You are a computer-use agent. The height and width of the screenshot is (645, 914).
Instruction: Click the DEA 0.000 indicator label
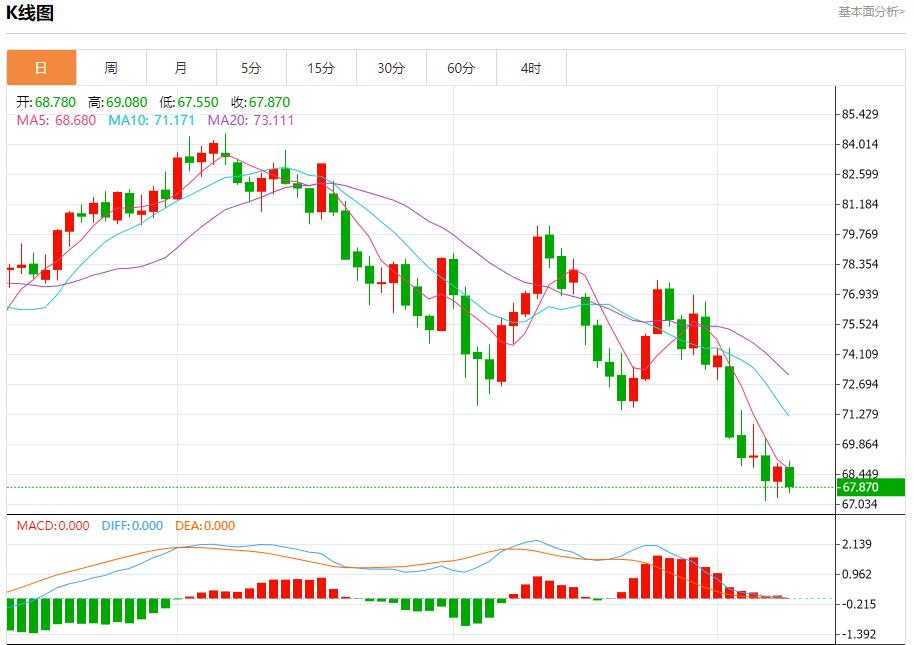(205, 525)
